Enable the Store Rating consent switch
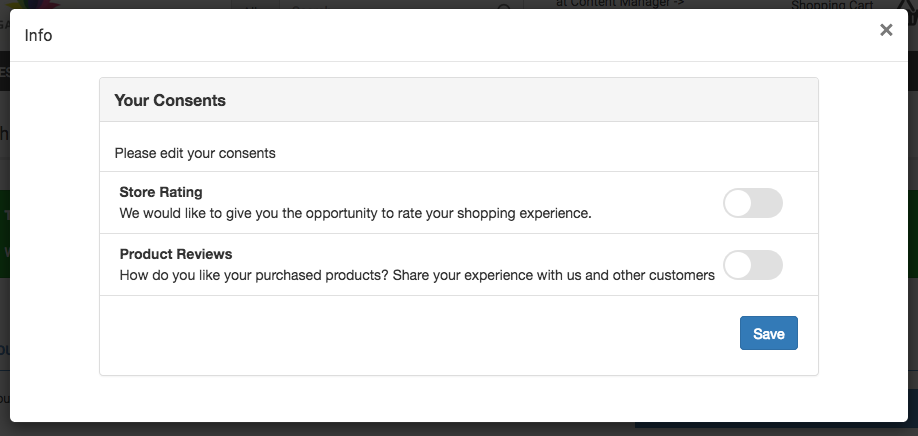Screen dimensions: 918x436 (753, 203)
